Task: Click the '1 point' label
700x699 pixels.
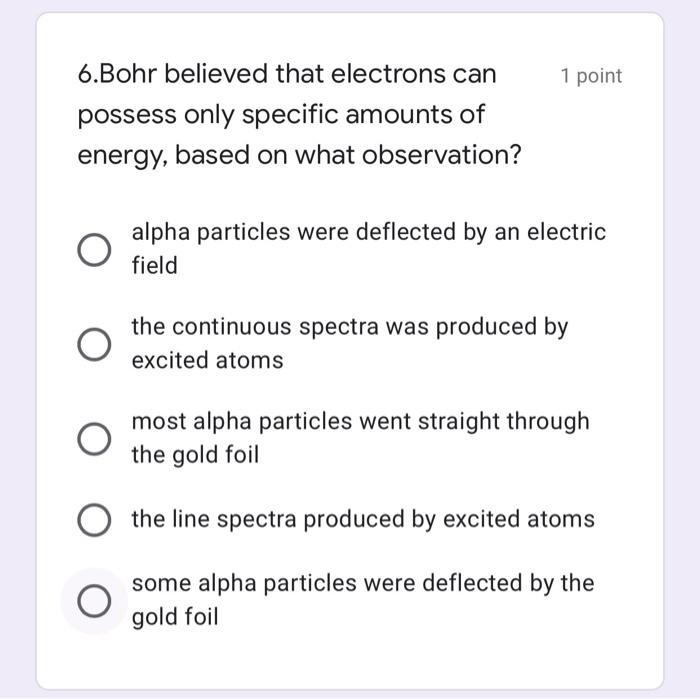Action: (591, 76)
